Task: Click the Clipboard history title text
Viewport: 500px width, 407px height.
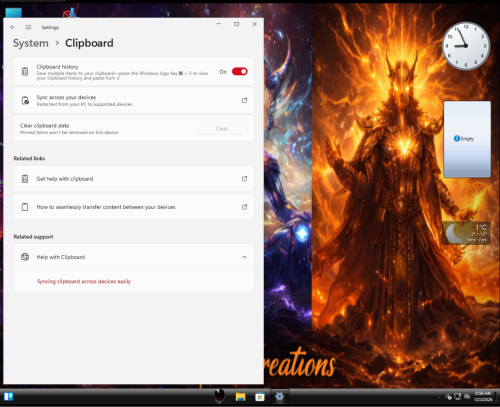Action: [x=57, y=67]
